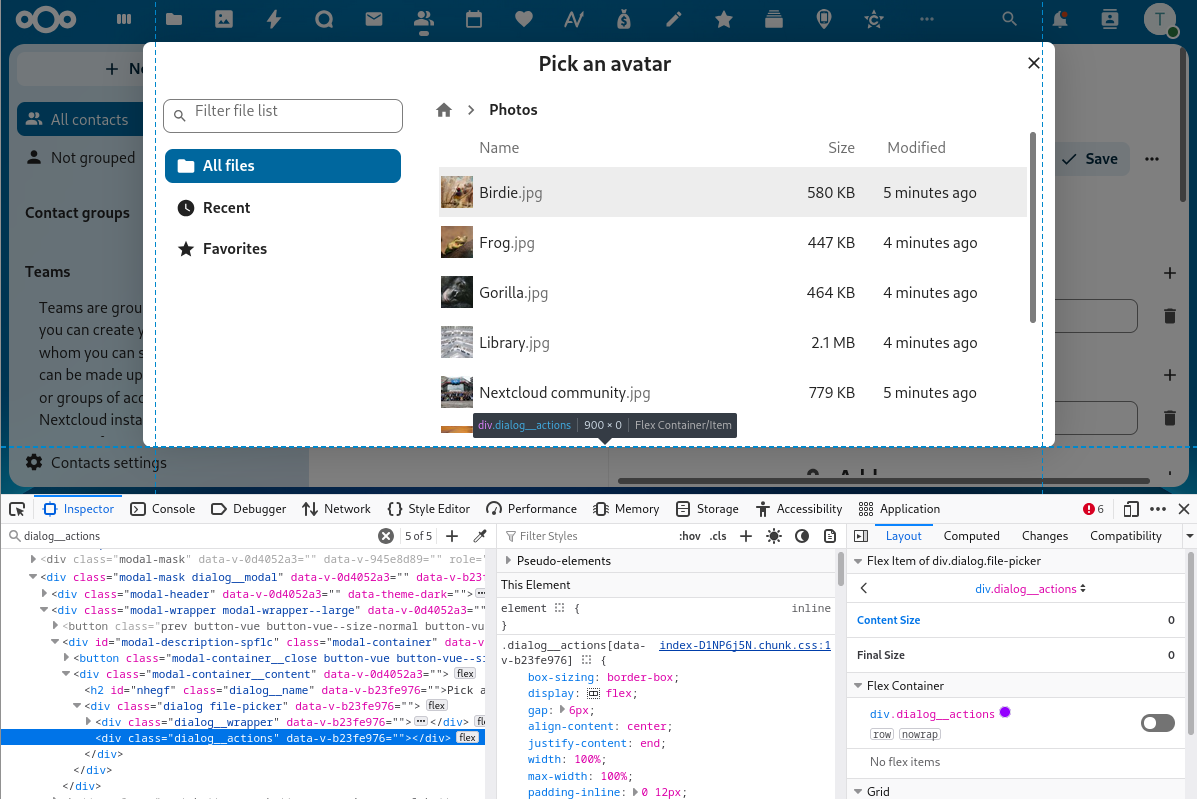Click the eyedropper icon in the inspector search
1197x799 pixels.
click(480, 536)
